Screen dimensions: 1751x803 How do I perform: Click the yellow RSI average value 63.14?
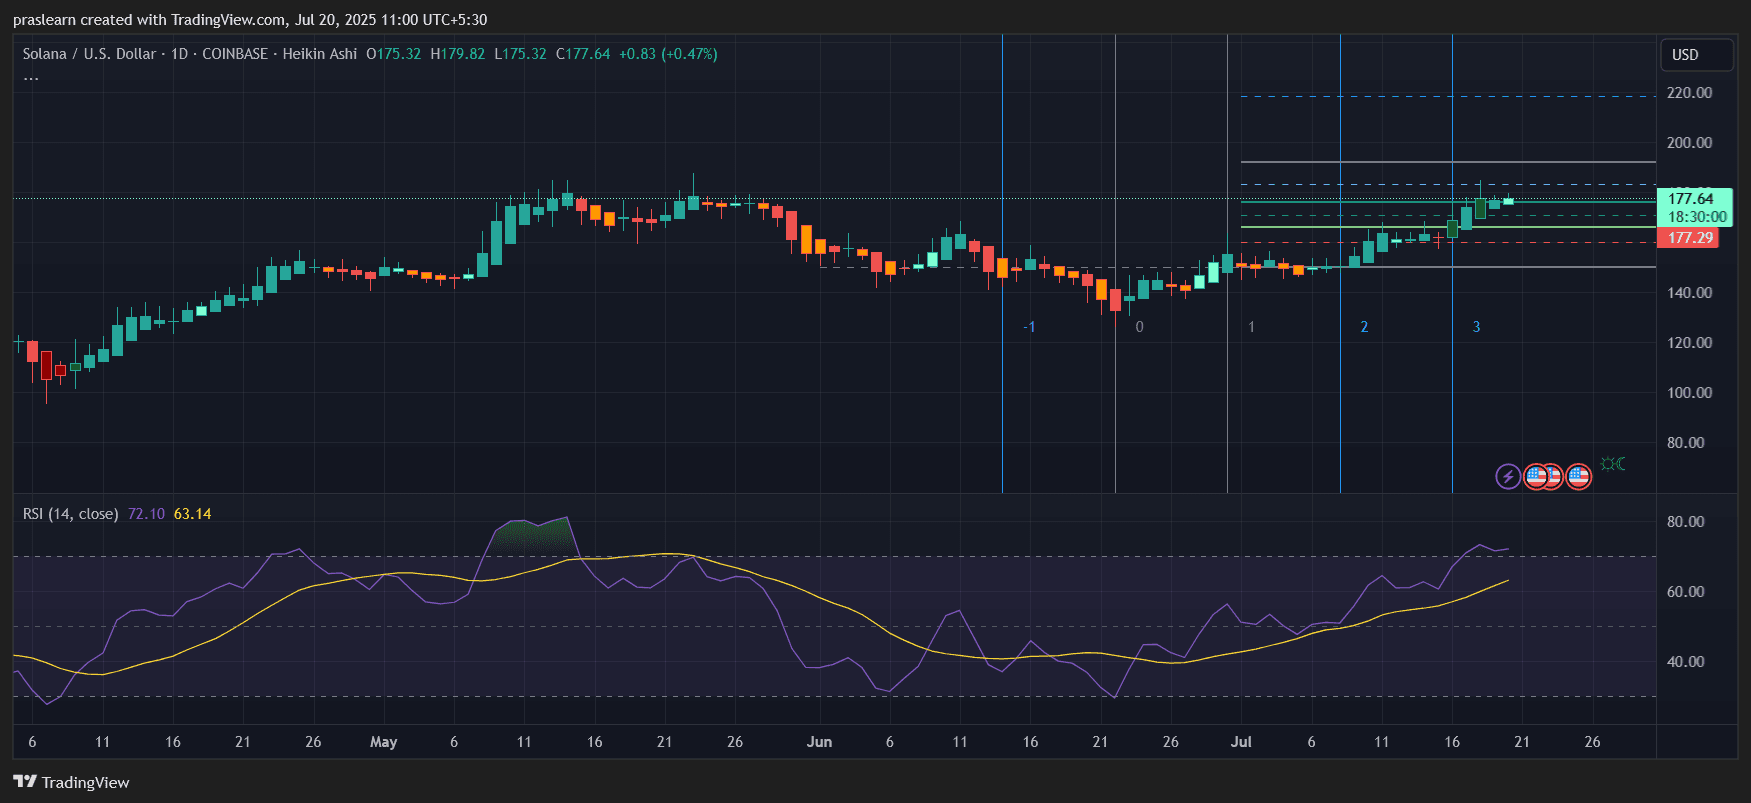tap(192, 514)
